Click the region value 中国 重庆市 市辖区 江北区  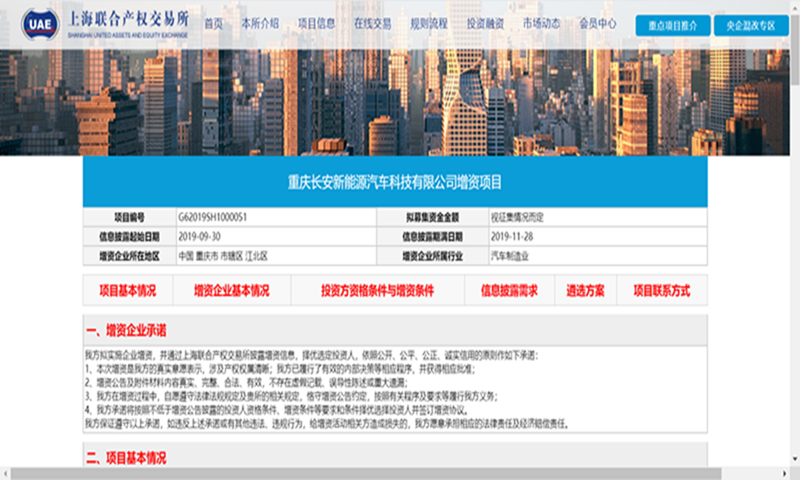tap(223, 256)
